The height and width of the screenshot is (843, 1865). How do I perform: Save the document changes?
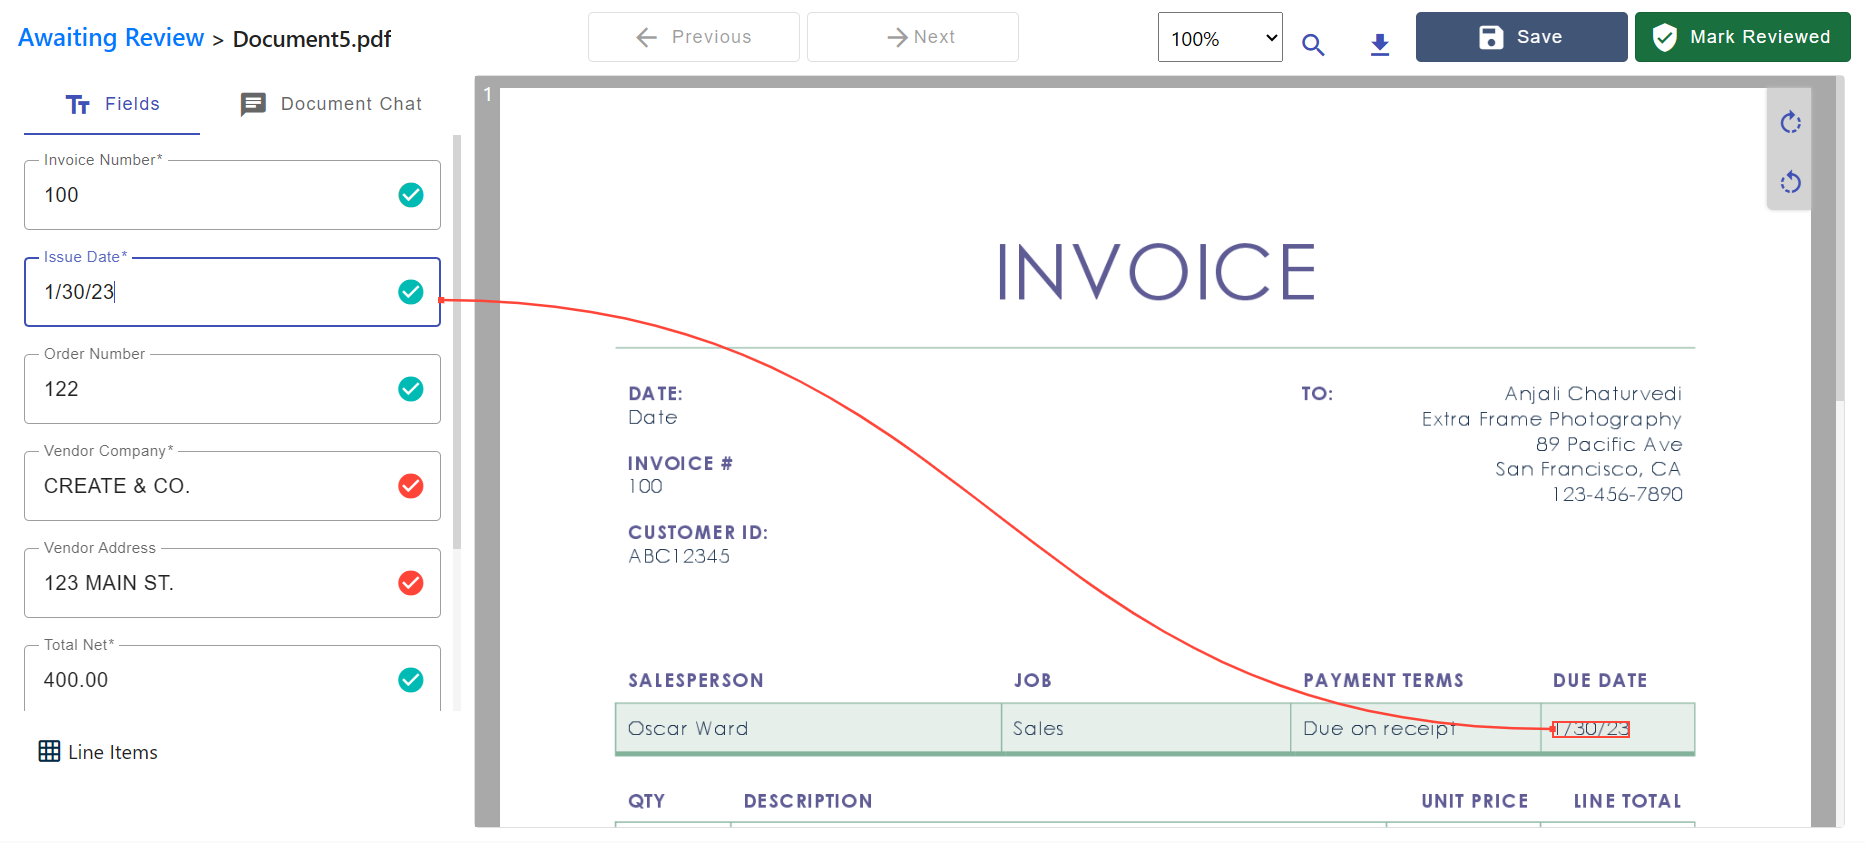tap(1520, 37)
